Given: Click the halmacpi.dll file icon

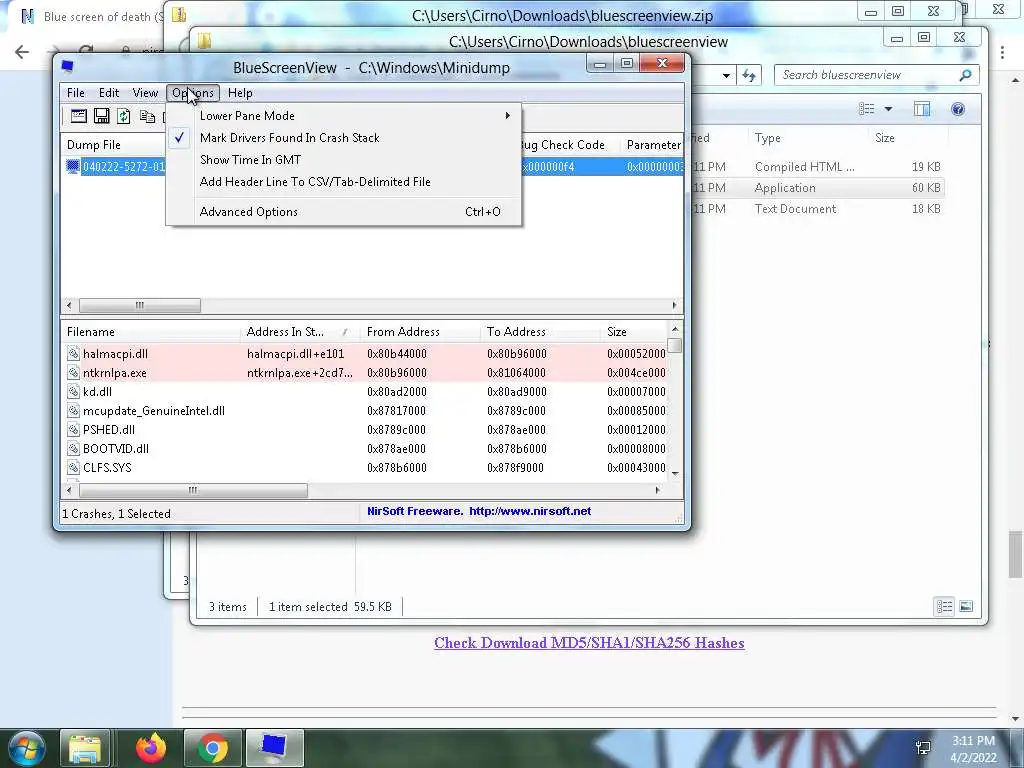Looking at the screenshot, I should [x=73, y=353].
